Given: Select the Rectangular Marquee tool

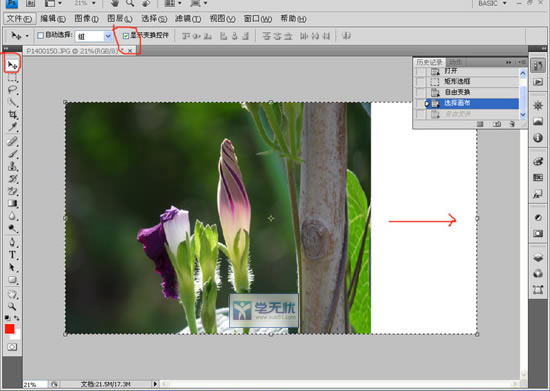Looking at the screenshot, I should tap(12, 77).
